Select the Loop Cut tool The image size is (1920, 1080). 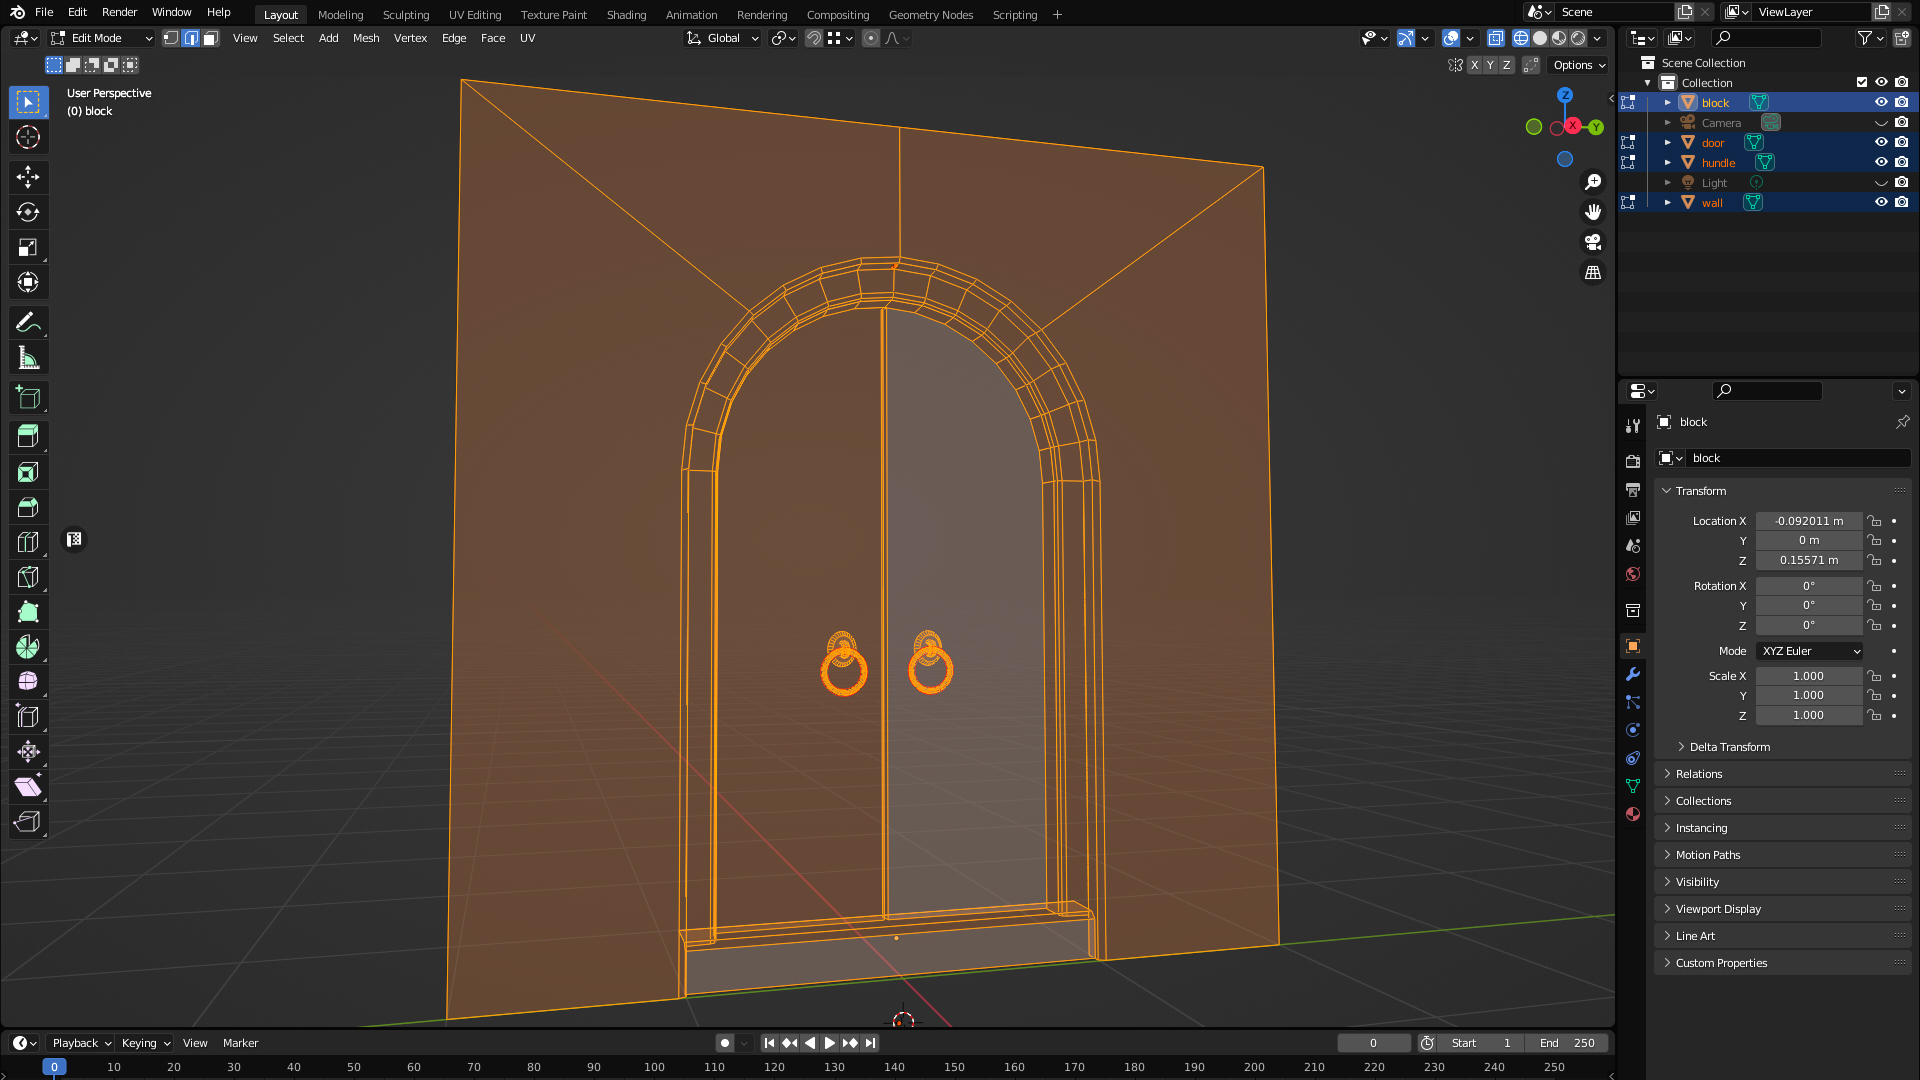click(x=28, y=542)
